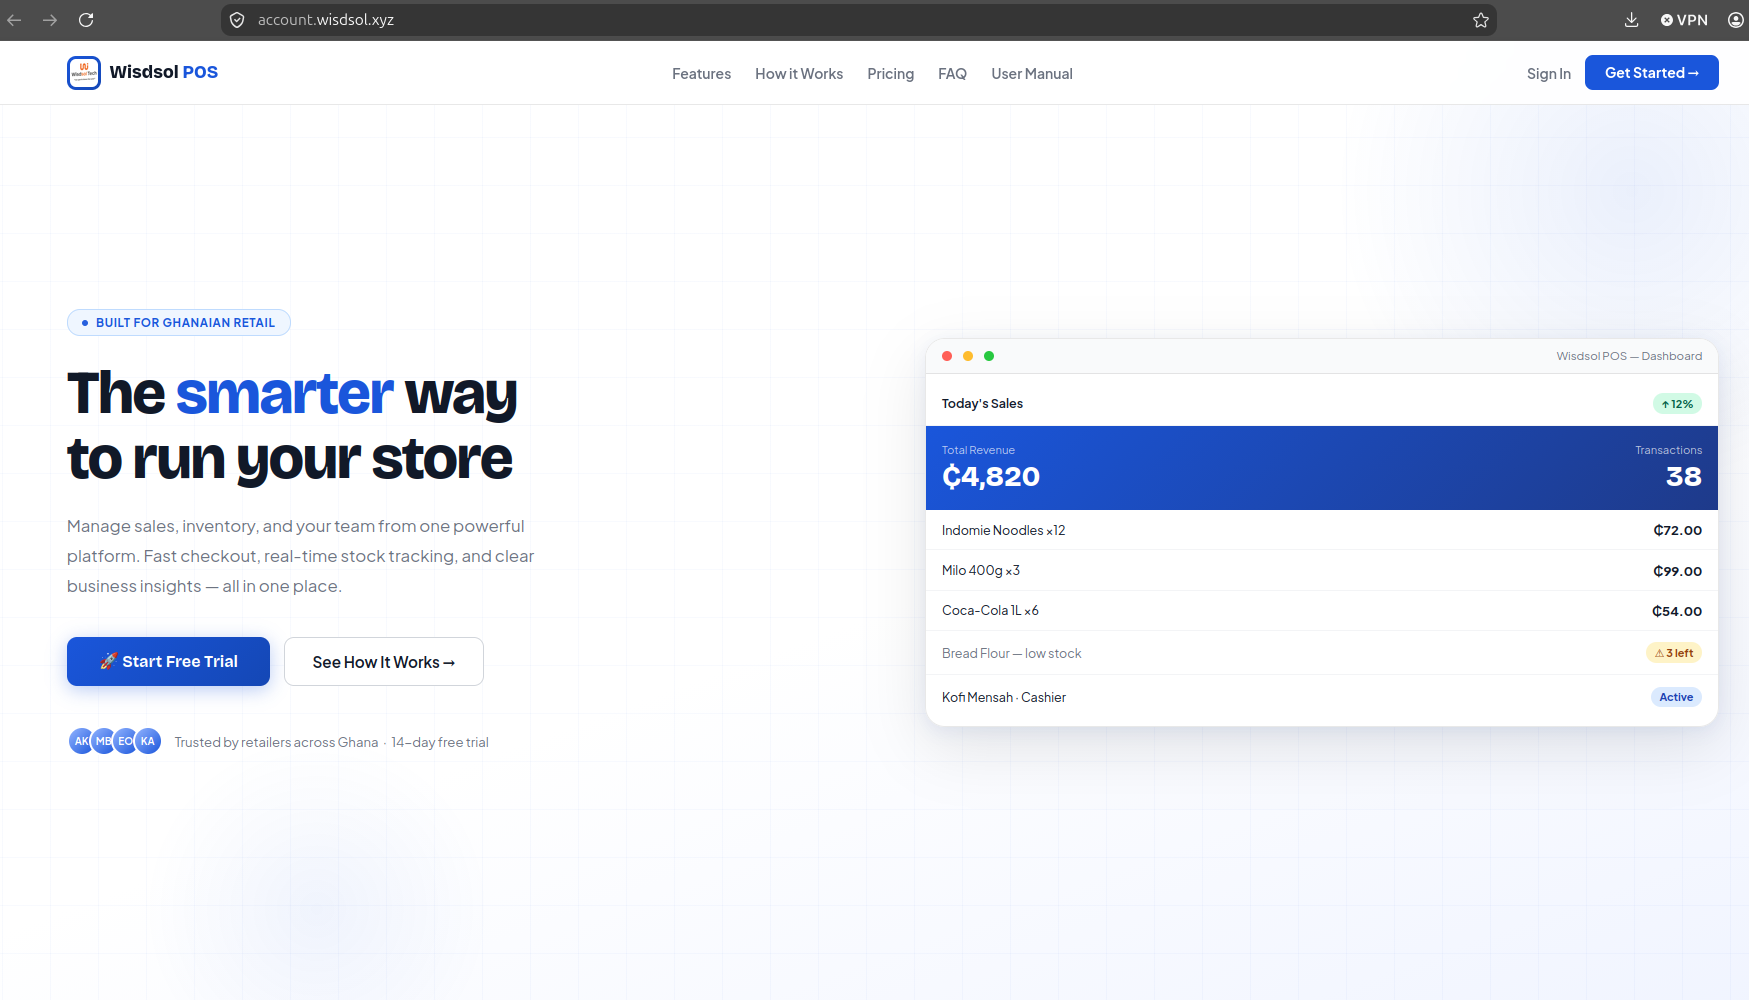Image resolution: width=1749 pixels, height=1000 pixels.
Task: Click the 'Built for Ghanaian Retail' badge
Action: click(179, 322)
